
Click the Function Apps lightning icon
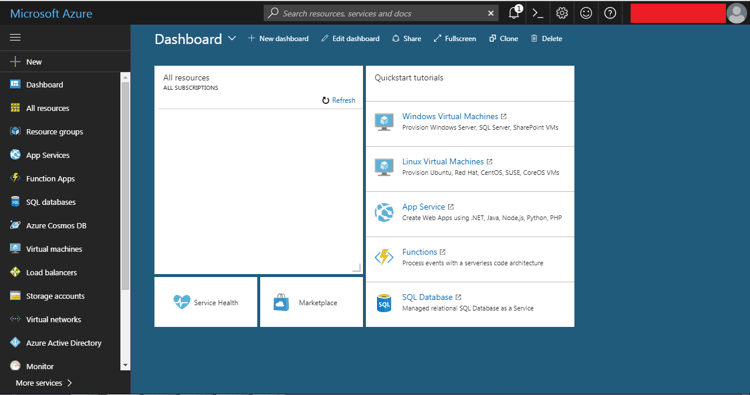tap(15, 178)
